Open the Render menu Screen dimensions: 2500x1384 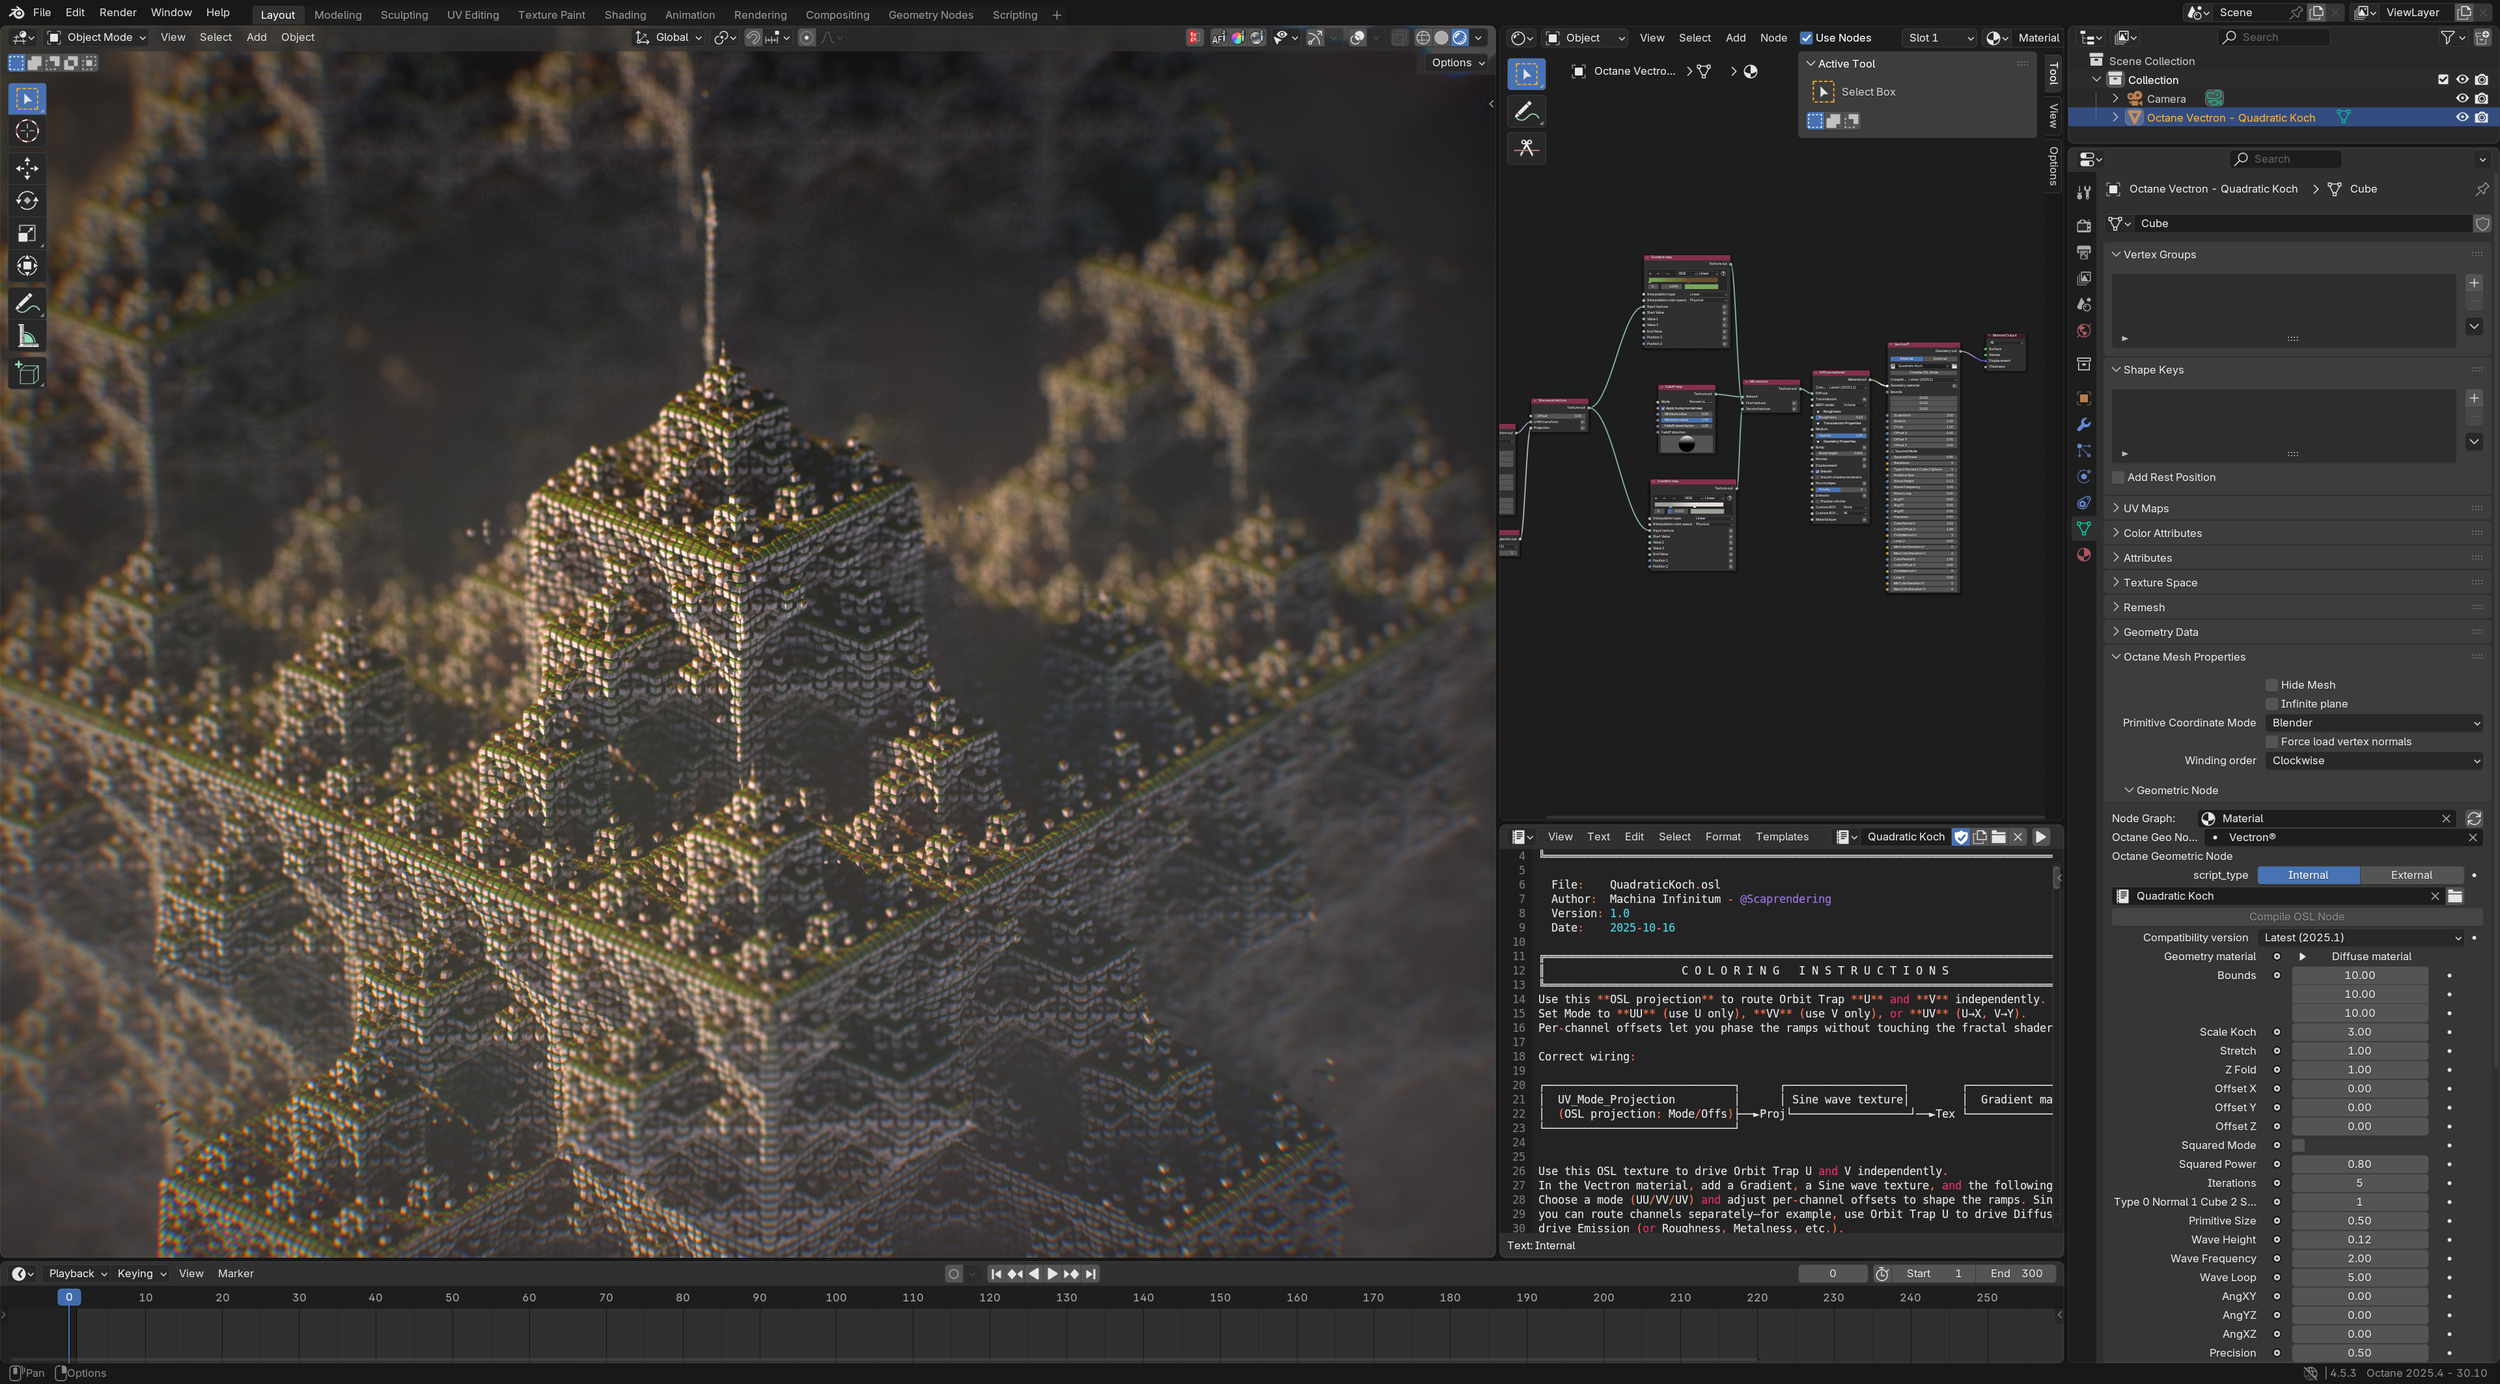click(117, 13)
